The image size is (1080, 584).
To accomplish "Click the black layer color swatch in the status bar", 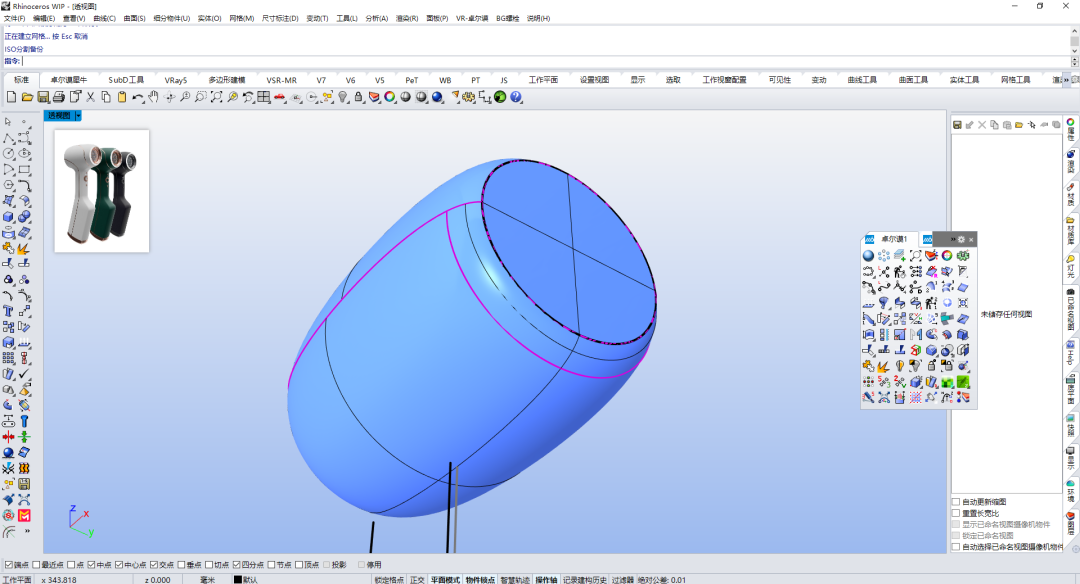I will 238,580.
